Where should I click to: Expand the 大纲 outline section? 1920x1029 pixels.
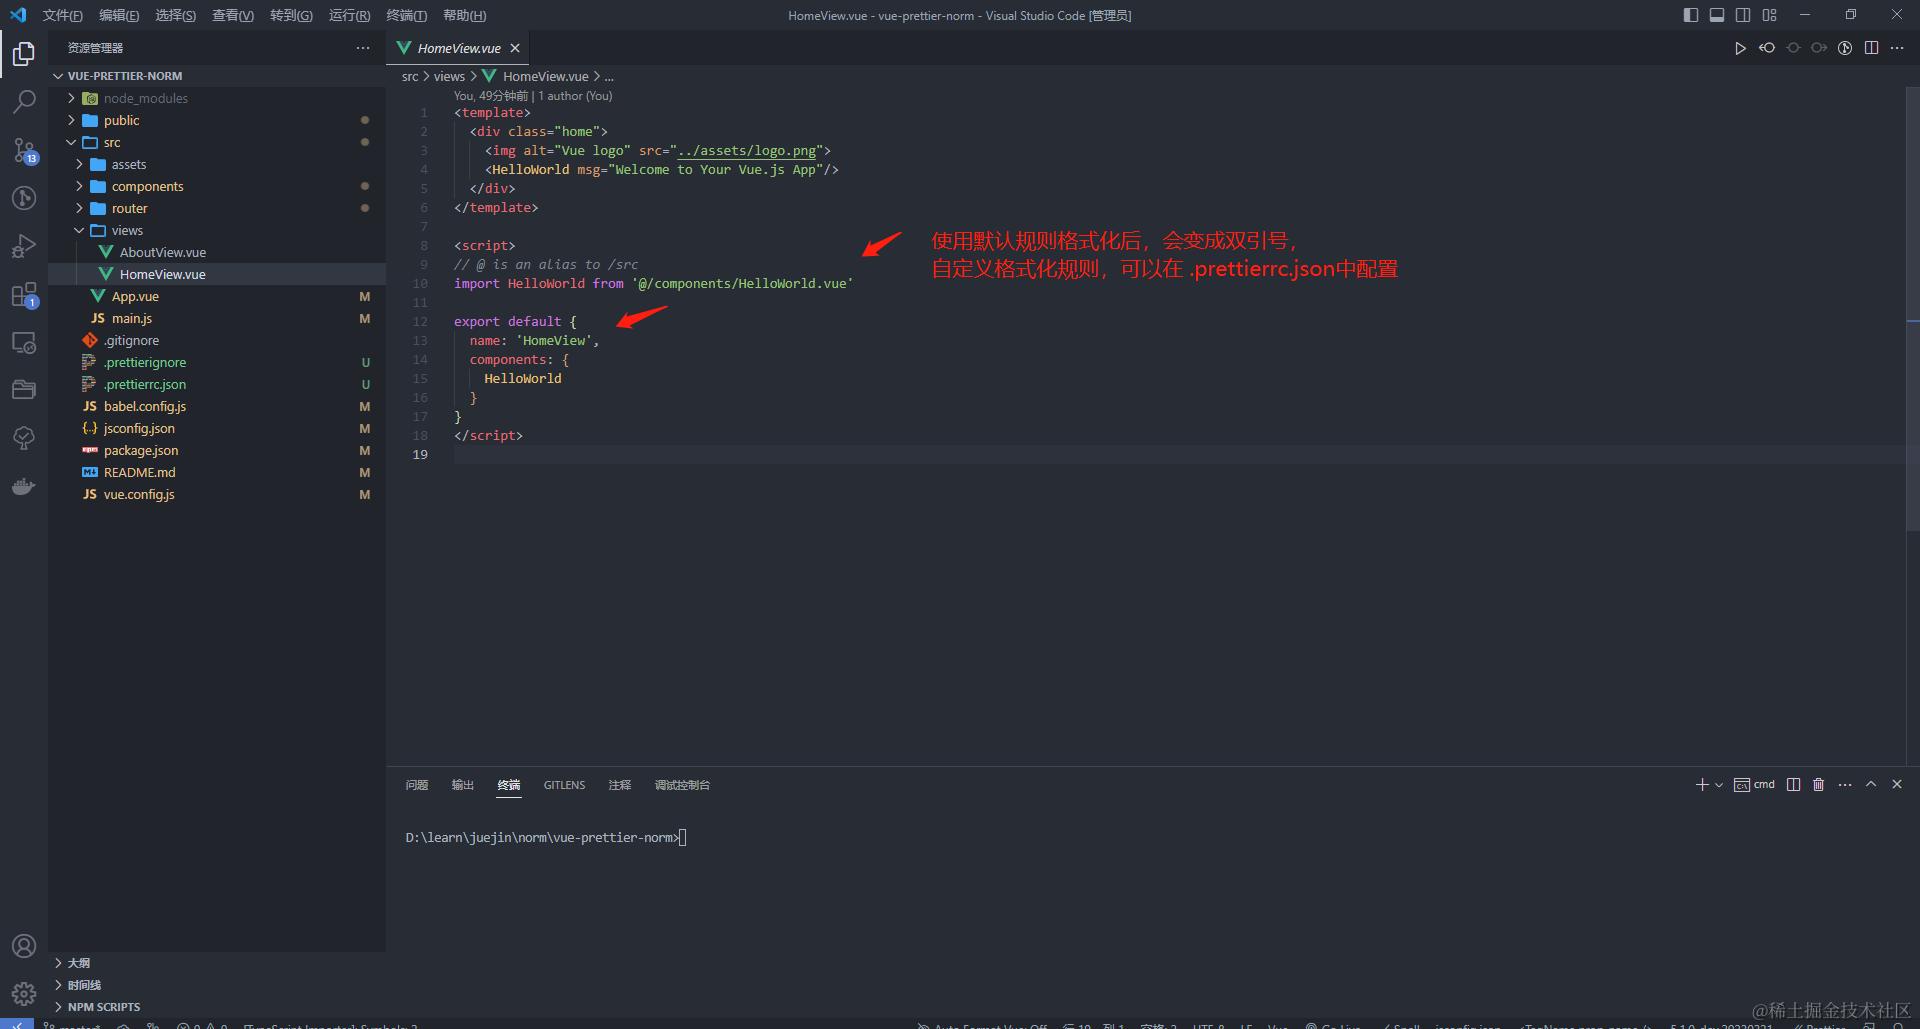[217, 963]
